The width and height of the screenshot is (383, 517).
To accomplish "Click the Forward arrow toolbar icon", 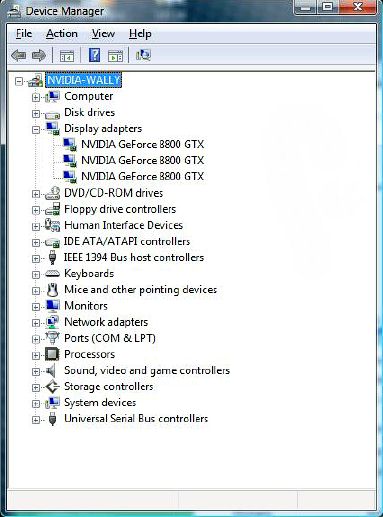I will click(x=39, y=55).
